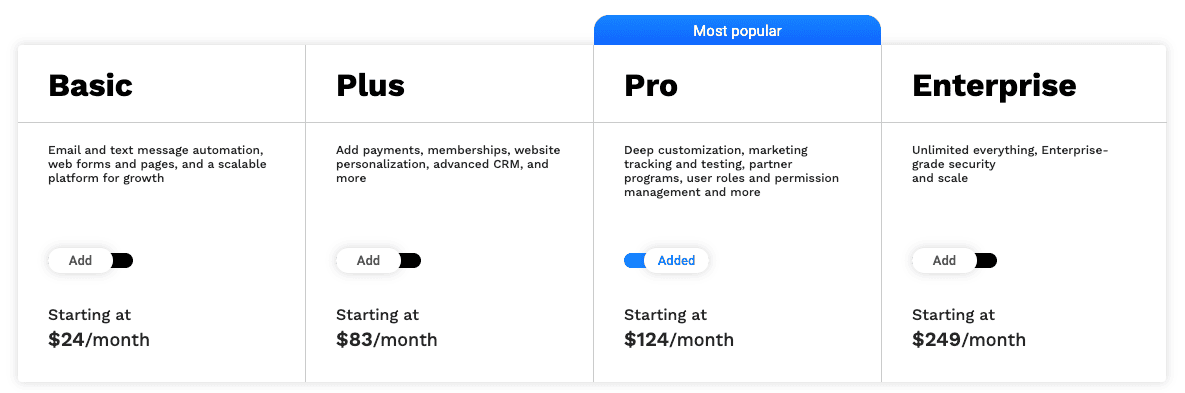This screenshot has height=393, width=1185.
Task: Click the Starting at label under Enterprise
Action: (953, 314)
